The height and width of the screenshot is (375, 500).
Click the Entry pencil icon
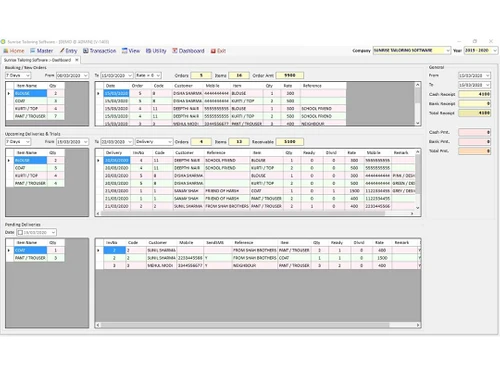(x=62, y=51)
